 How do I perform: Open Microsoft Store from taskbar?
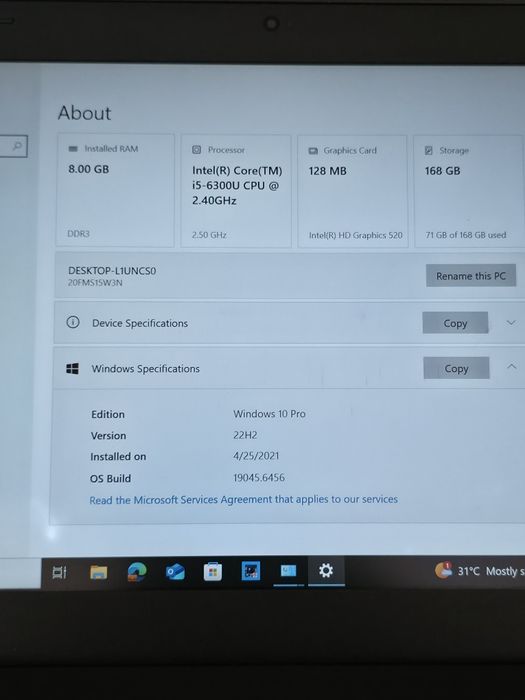[x=213, y=572]
